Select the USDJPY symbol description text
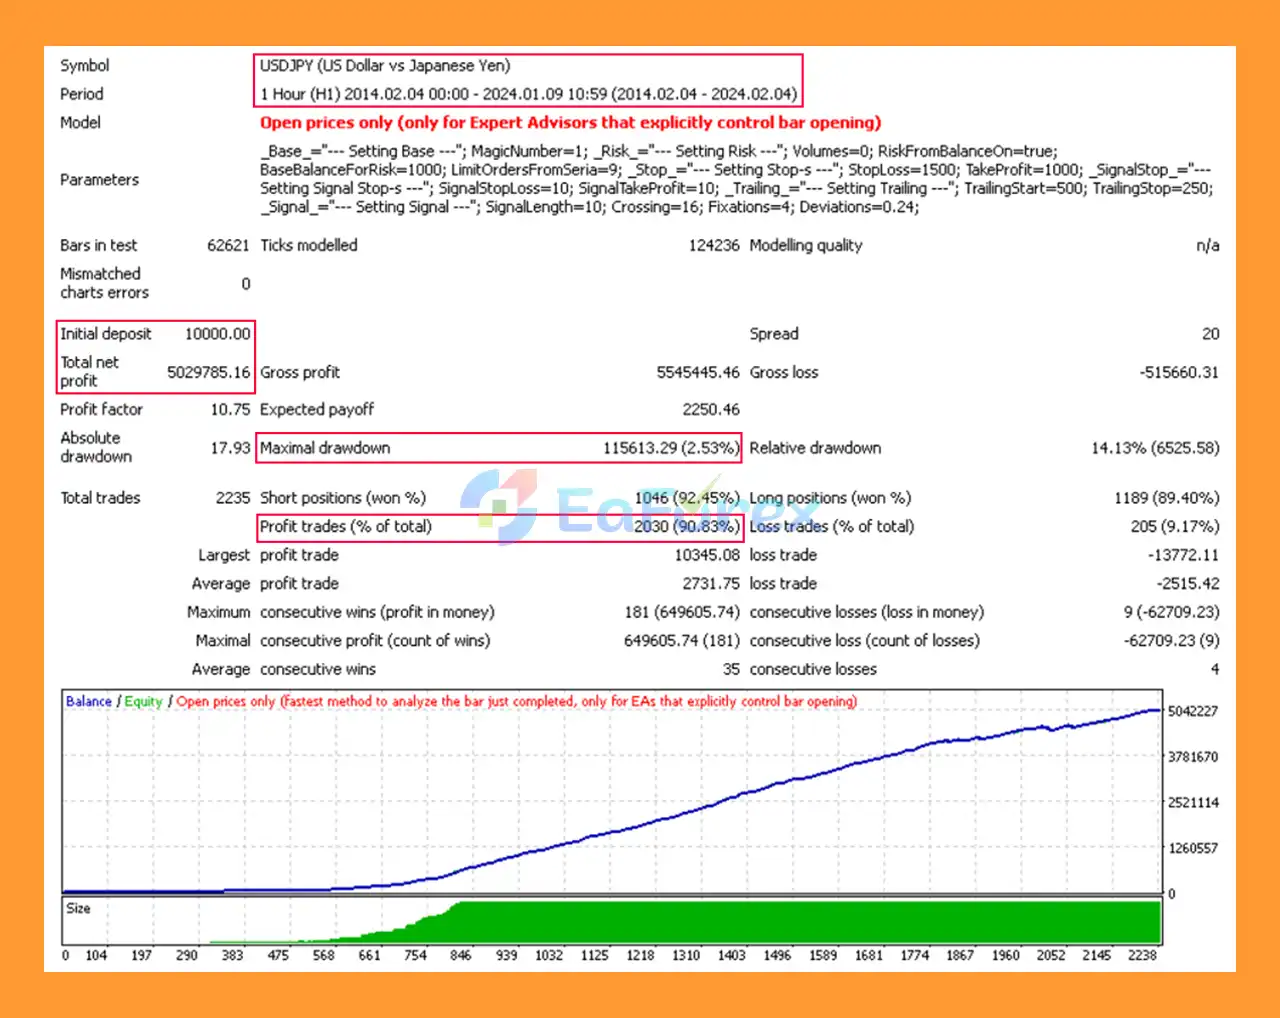 point(385,66)
